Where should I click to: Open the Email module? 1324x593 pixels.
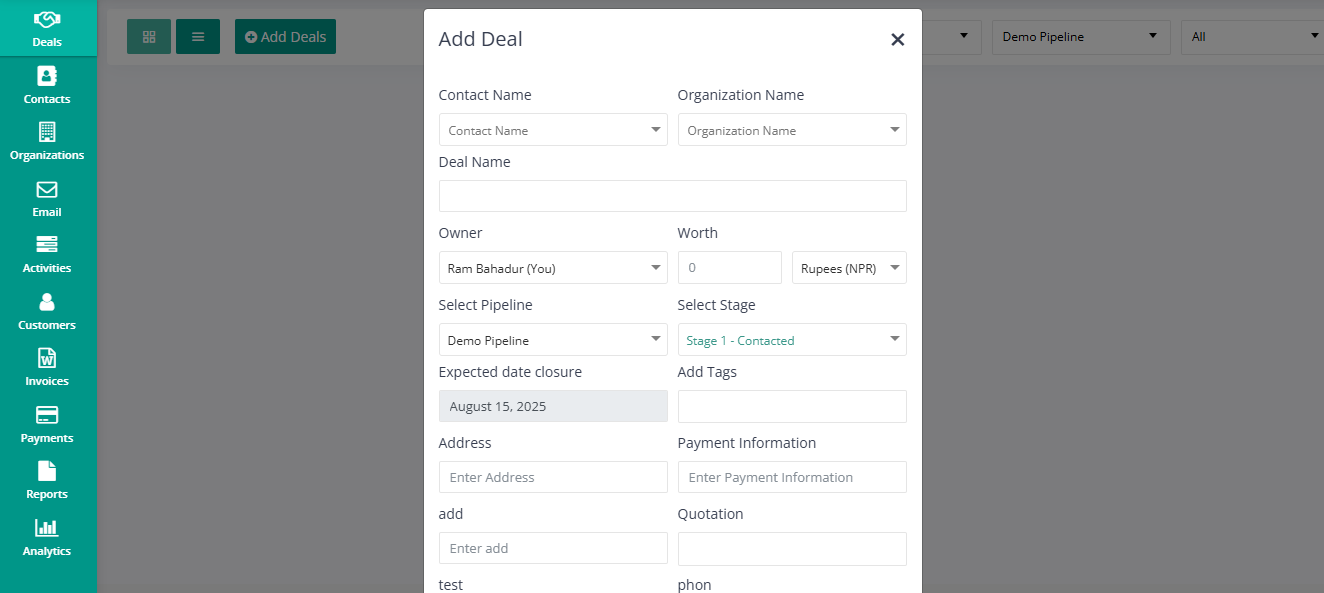click(46, 197)
